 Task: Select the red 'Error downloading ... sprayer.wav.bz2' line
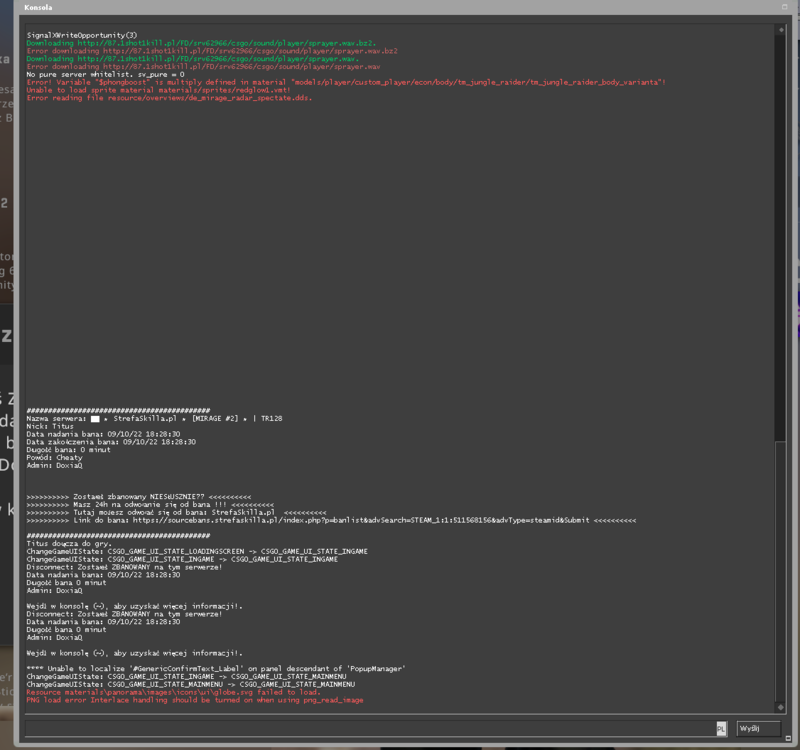click(212, 51)
